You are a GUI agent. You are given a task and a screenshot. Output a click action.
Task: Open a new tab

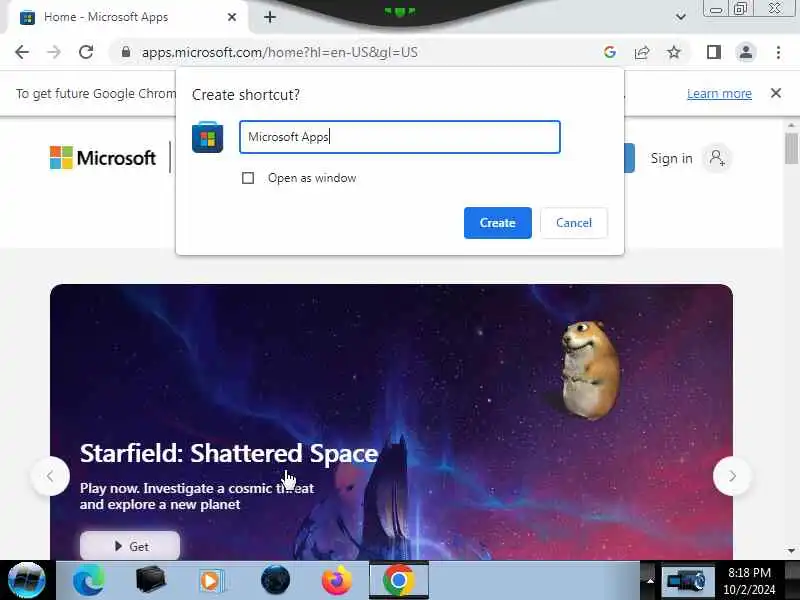click(x=270, y=17)
